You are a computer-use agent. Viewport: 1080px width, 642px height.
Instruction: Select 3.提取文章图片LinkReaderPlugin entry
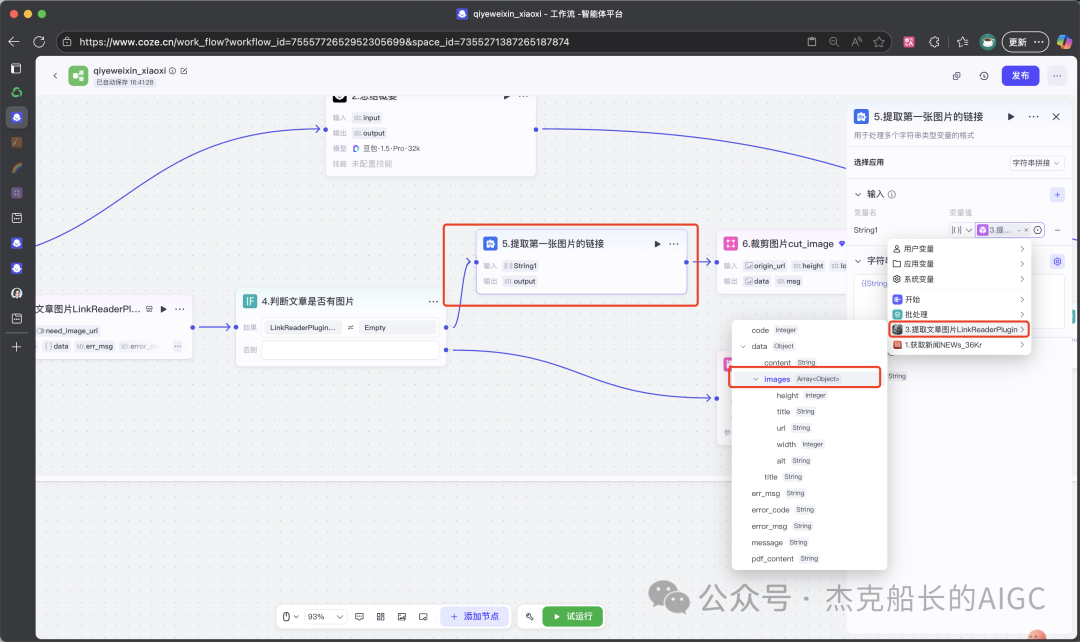[959, 330]
